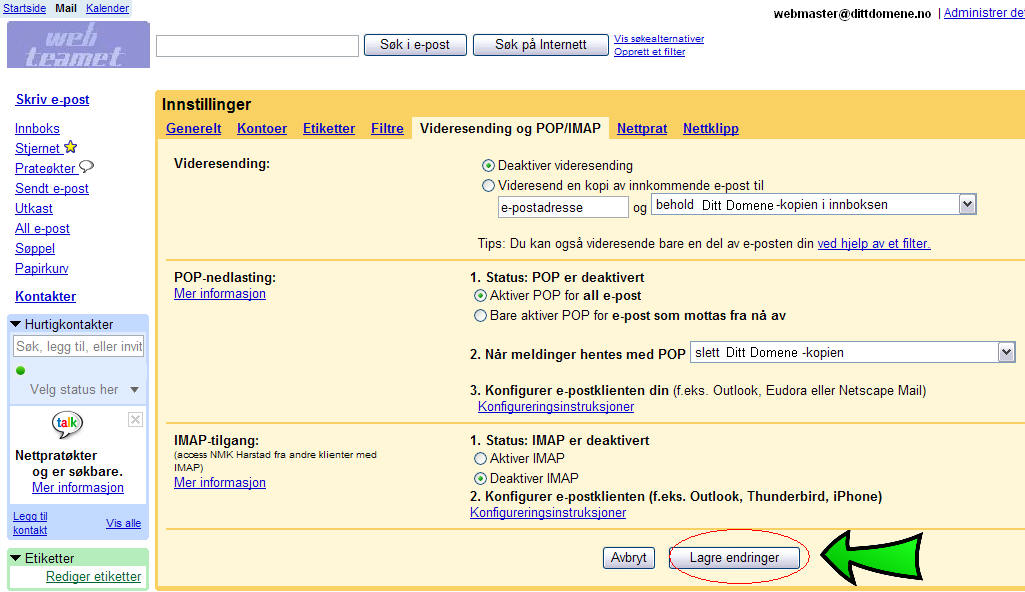Open the Stjernet folder
The width and height of the screenshot is (1025, 592).
37,148
